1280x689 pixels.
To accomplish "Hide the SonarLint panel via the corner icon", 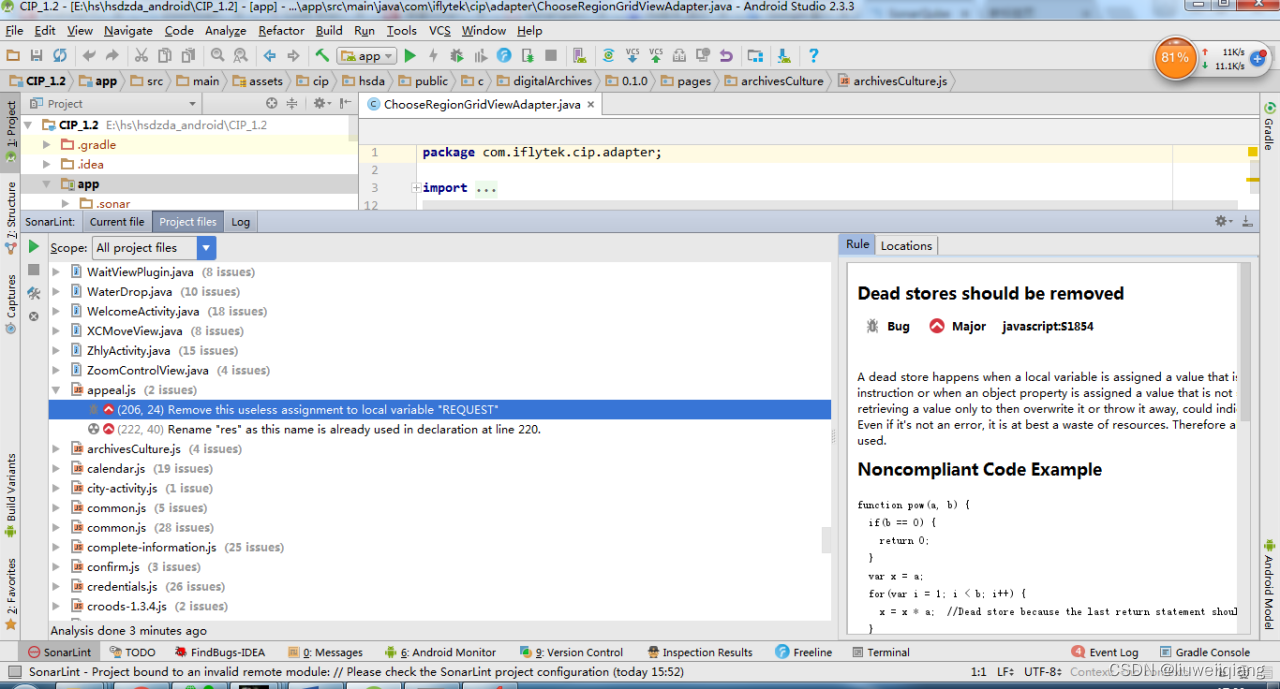I will [1245, 221].
